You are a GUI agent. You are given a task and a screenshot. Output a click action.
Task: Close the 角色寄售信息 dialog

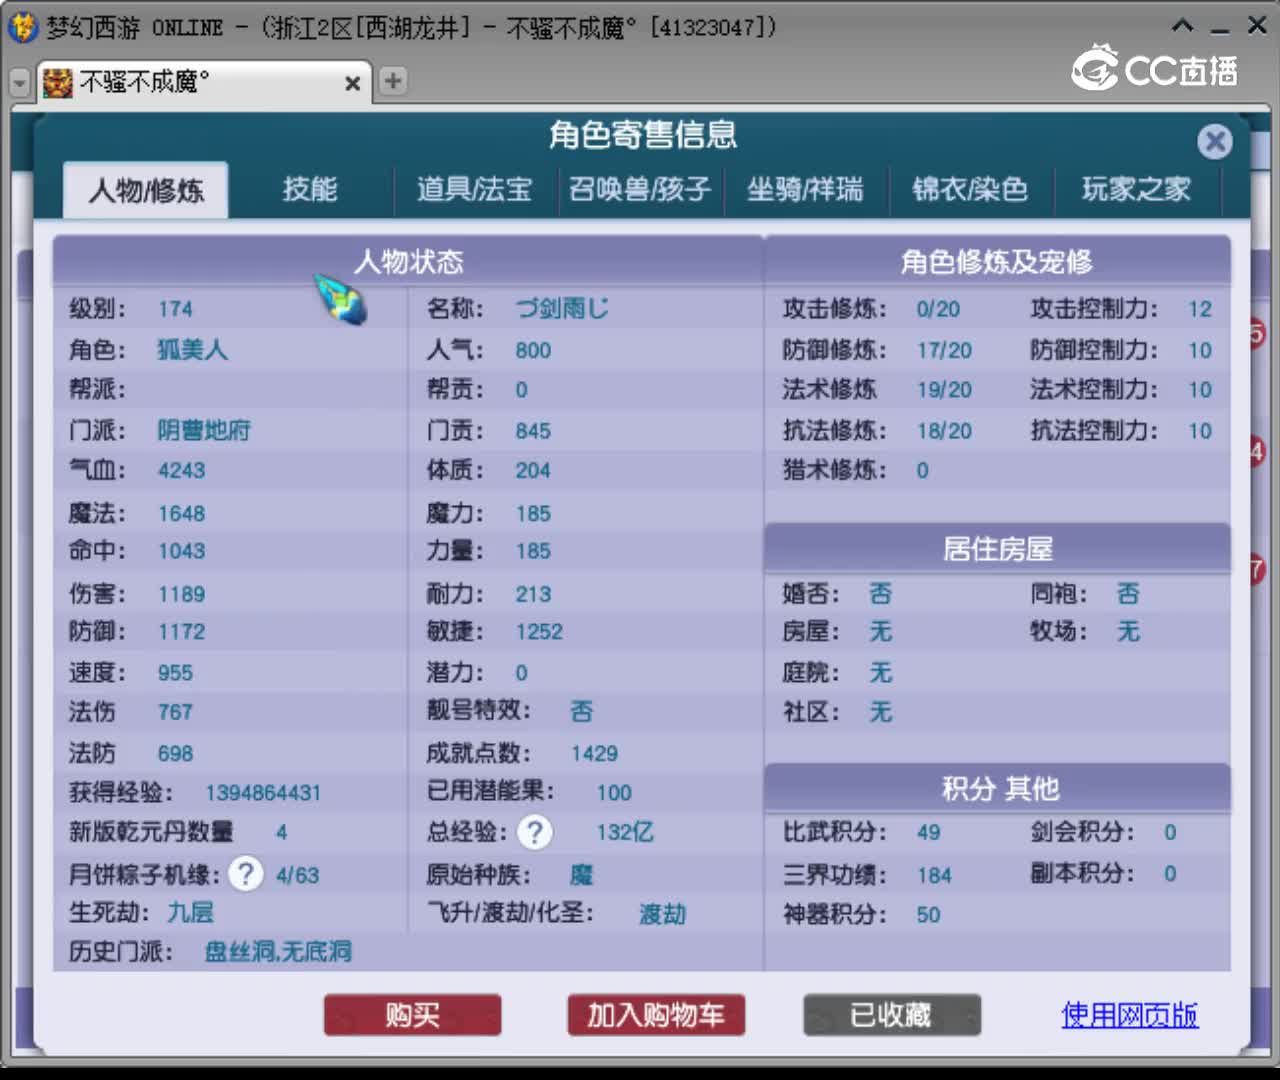tap(1215, 142)
